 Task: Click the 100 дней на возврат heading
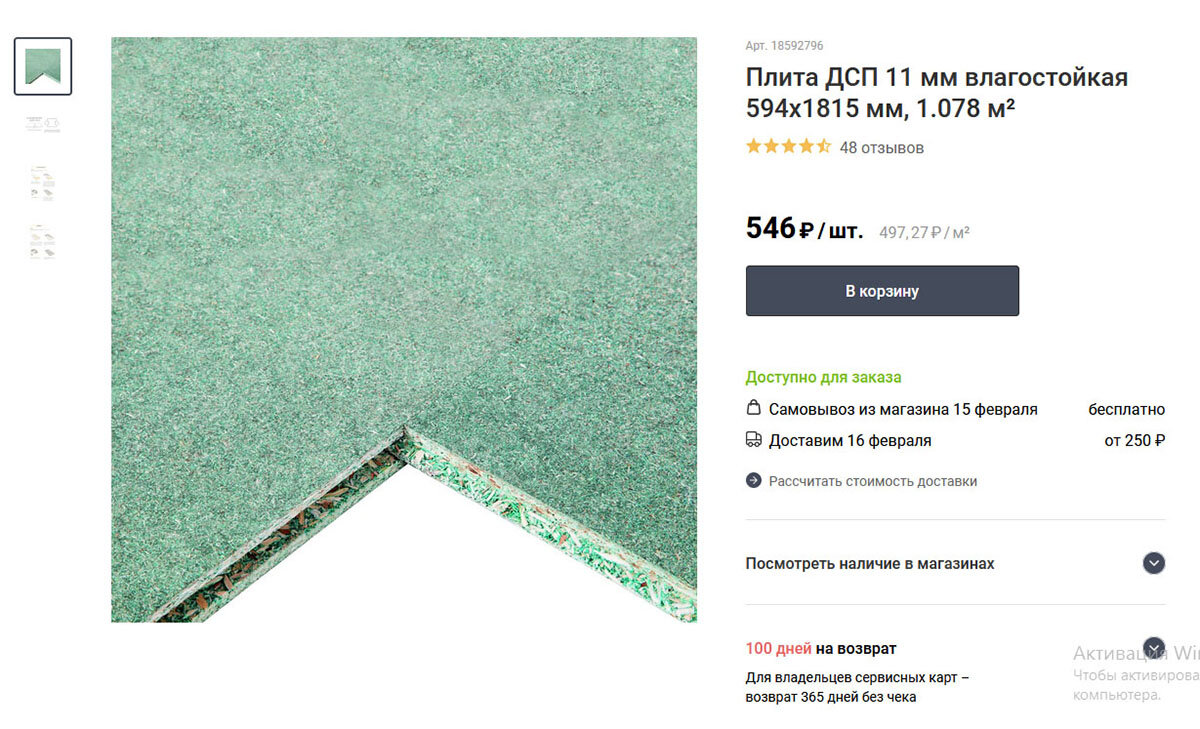tap(821, 648)
